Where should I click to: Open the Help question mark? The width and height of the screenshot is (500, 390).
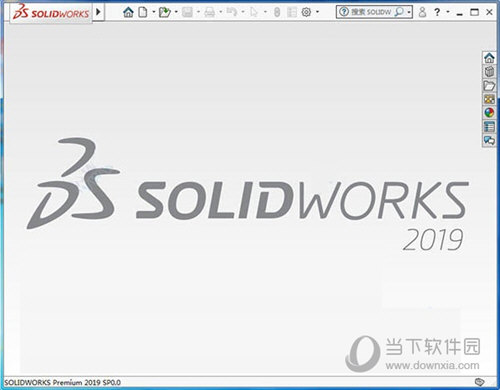(x=437, y=12)
